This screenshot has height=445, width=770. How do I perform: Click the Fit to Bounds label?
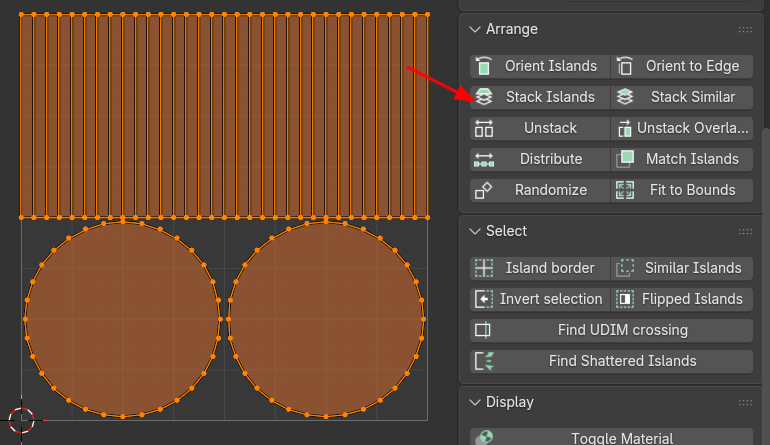tap(692, 190)
